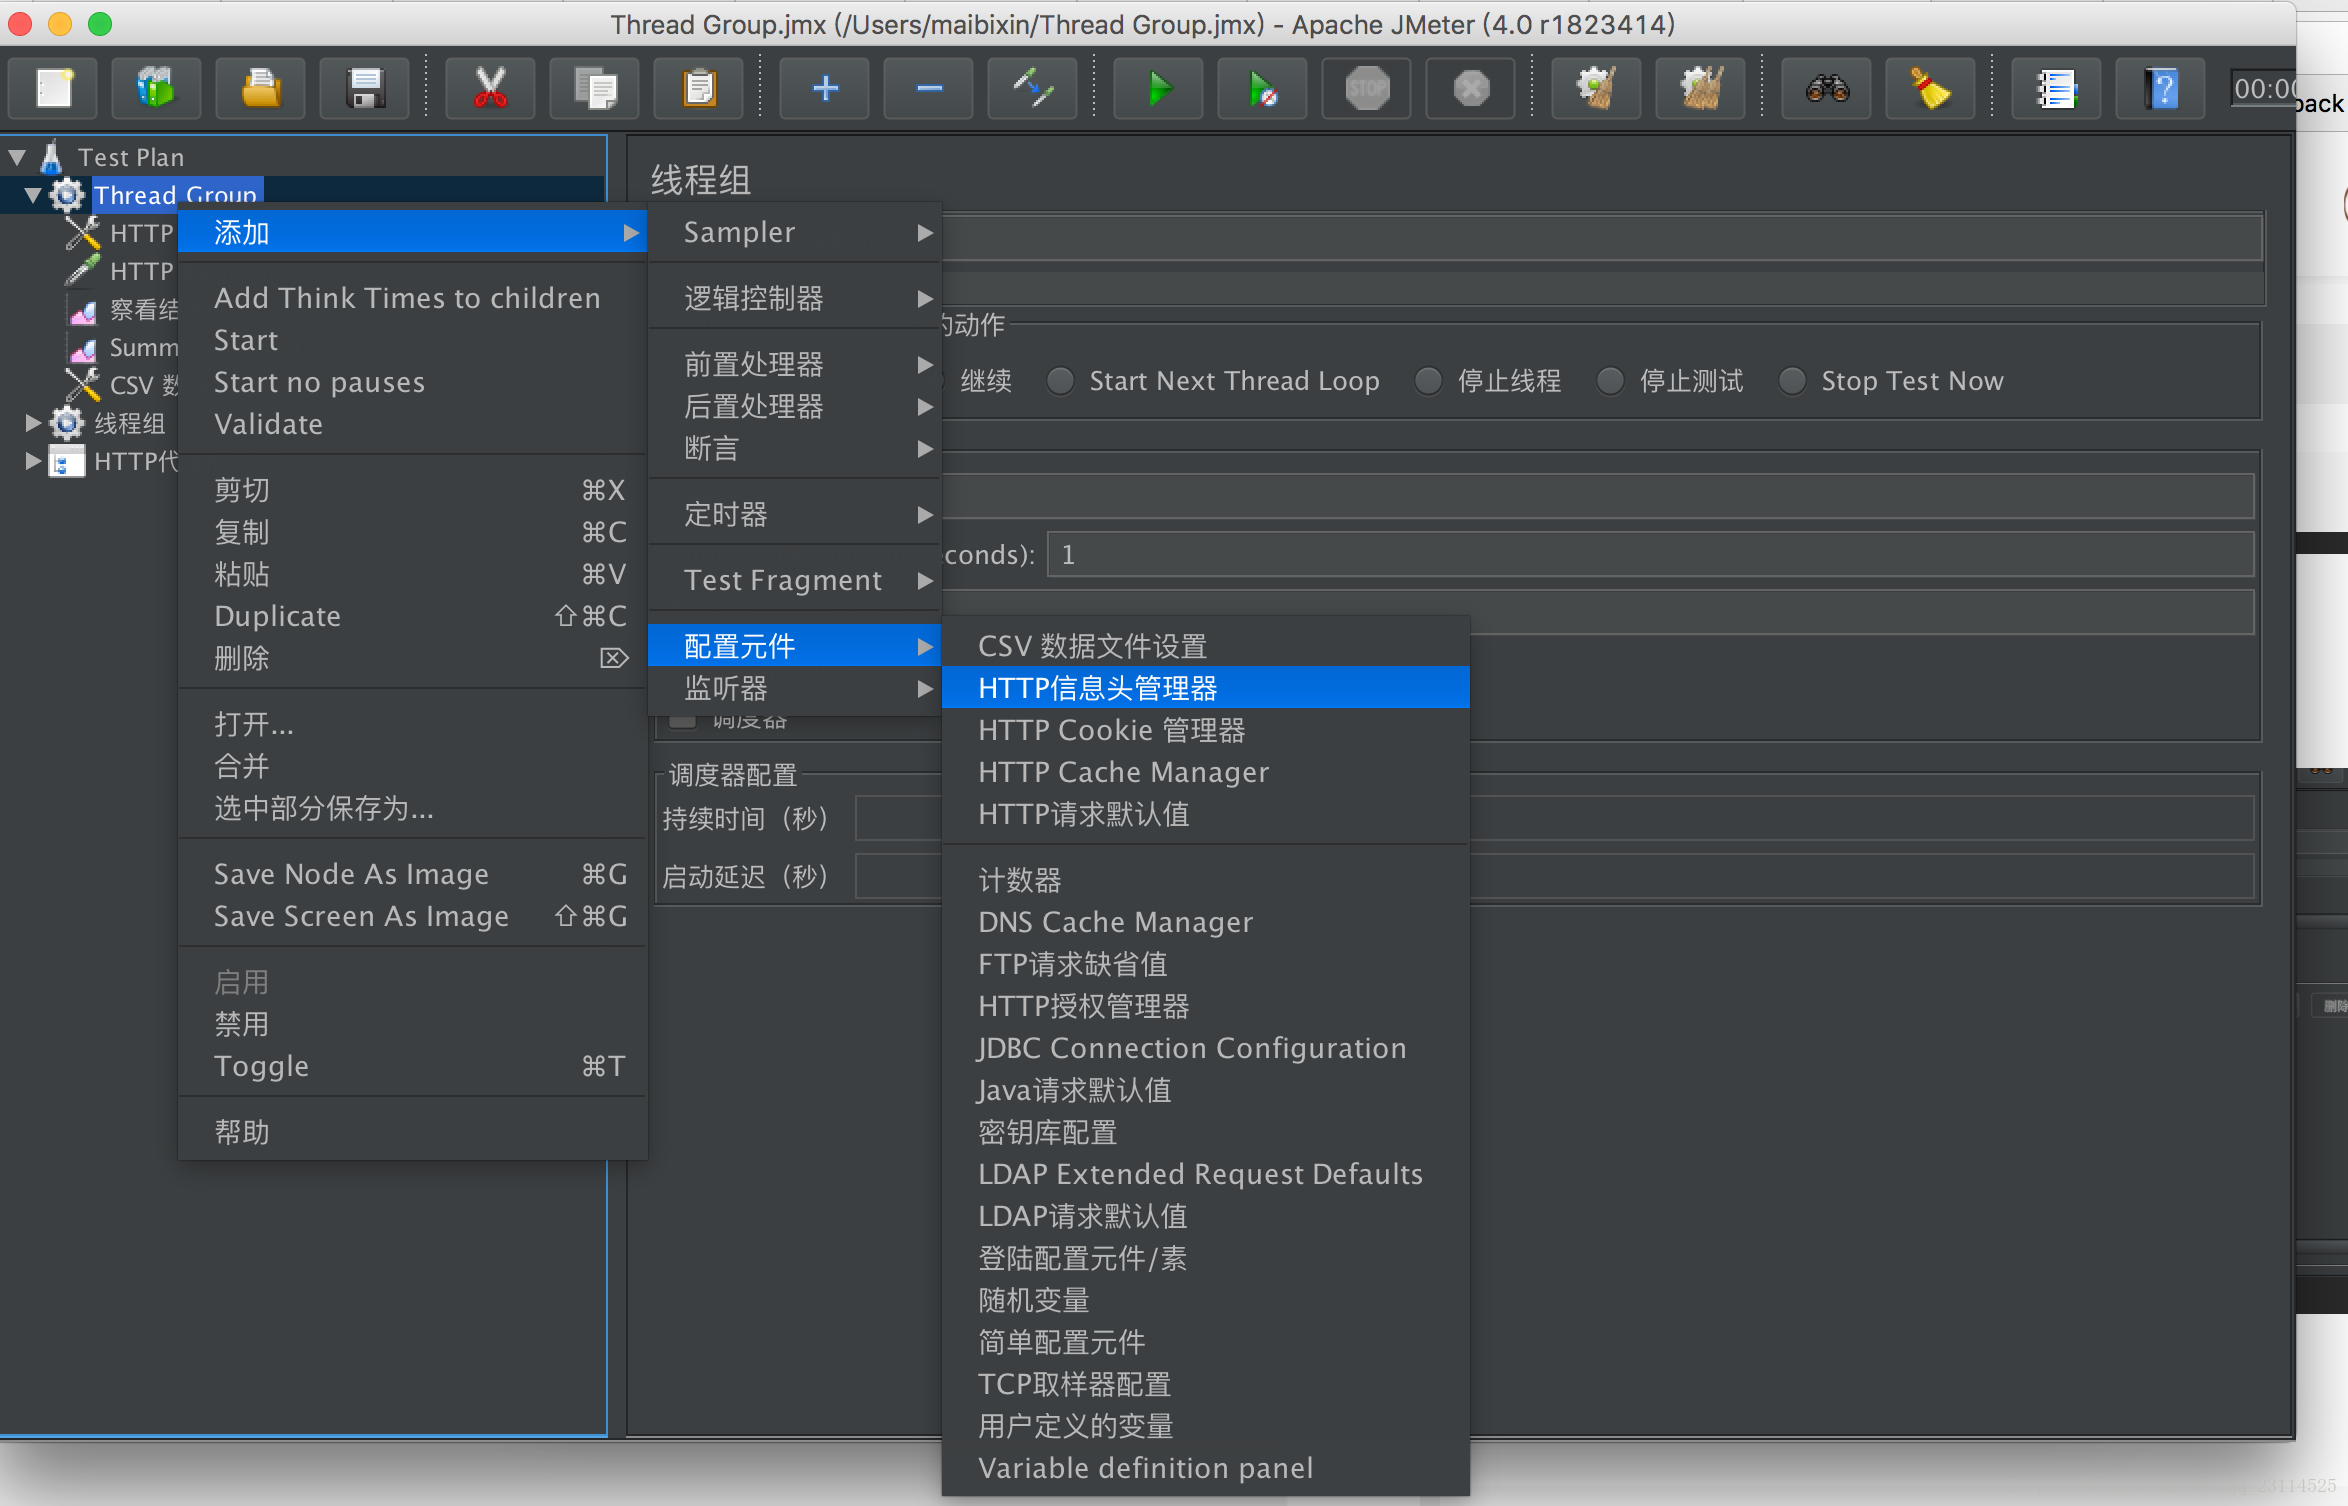2348x1506 pixels.
Task: Click the Thread Group gear icon in tree
Action: click(67, 194)
